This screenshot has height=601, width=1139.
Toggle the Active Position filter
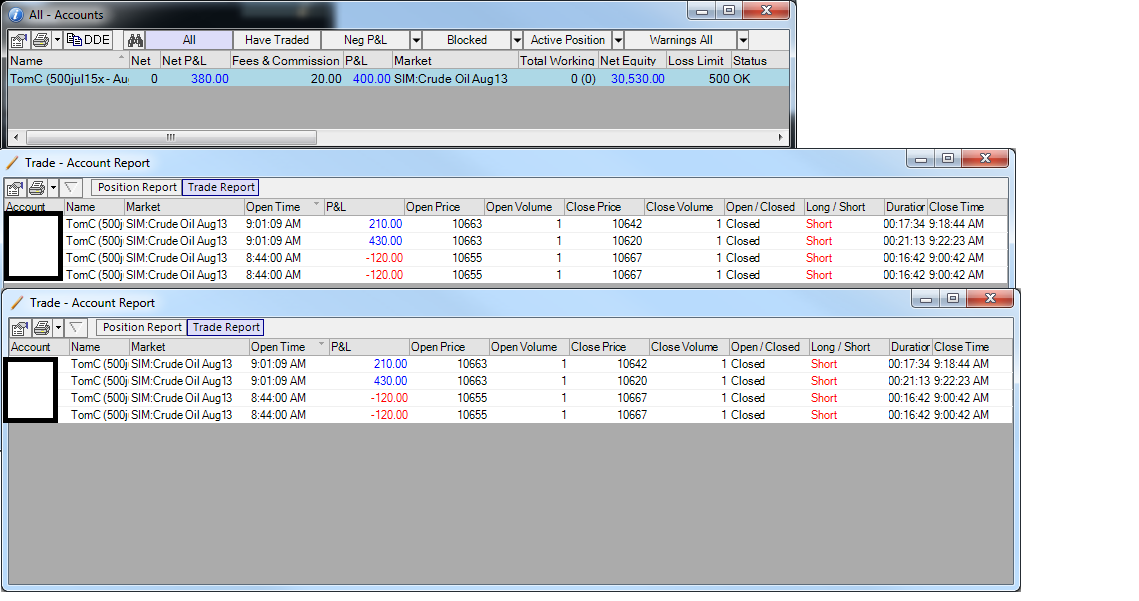[567, 40]
